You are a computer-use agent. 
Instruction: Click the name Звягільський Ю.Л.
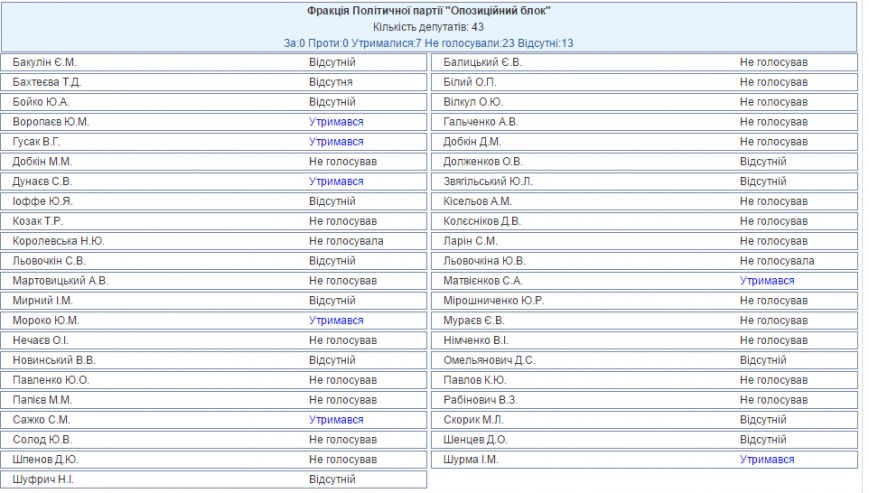click(488, 182)
